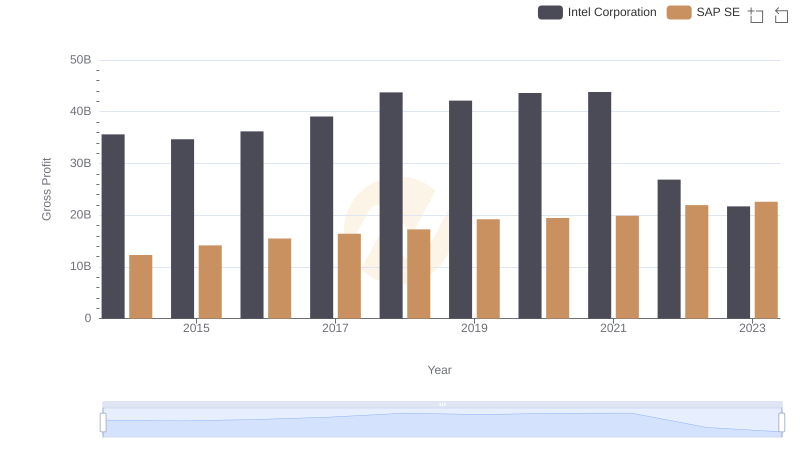Screen dimensions: 800x461
Task: Click the Intel Corporation legend color swatch
Action: click(x=550, y=12)
